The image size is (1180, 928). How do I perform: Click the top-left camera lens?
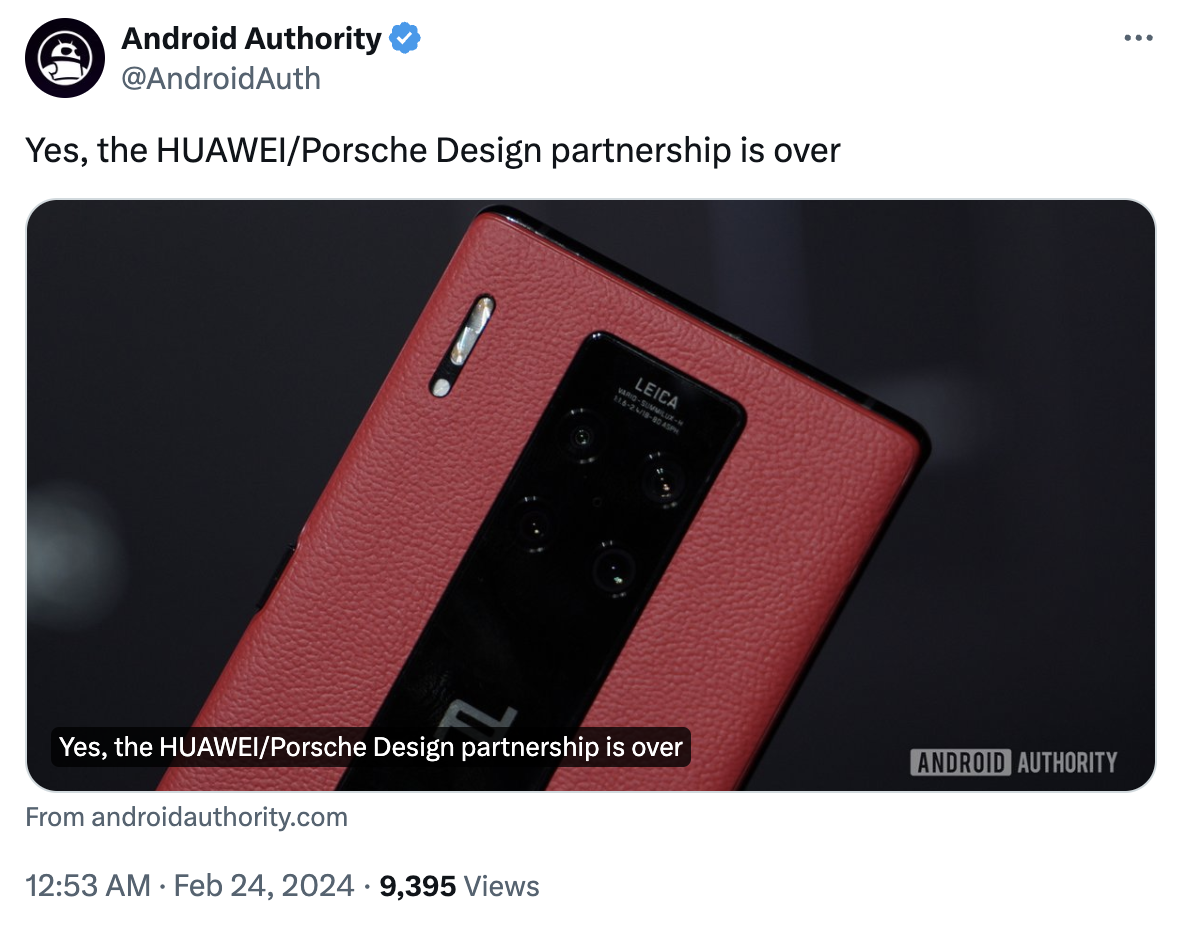point(582,436)
